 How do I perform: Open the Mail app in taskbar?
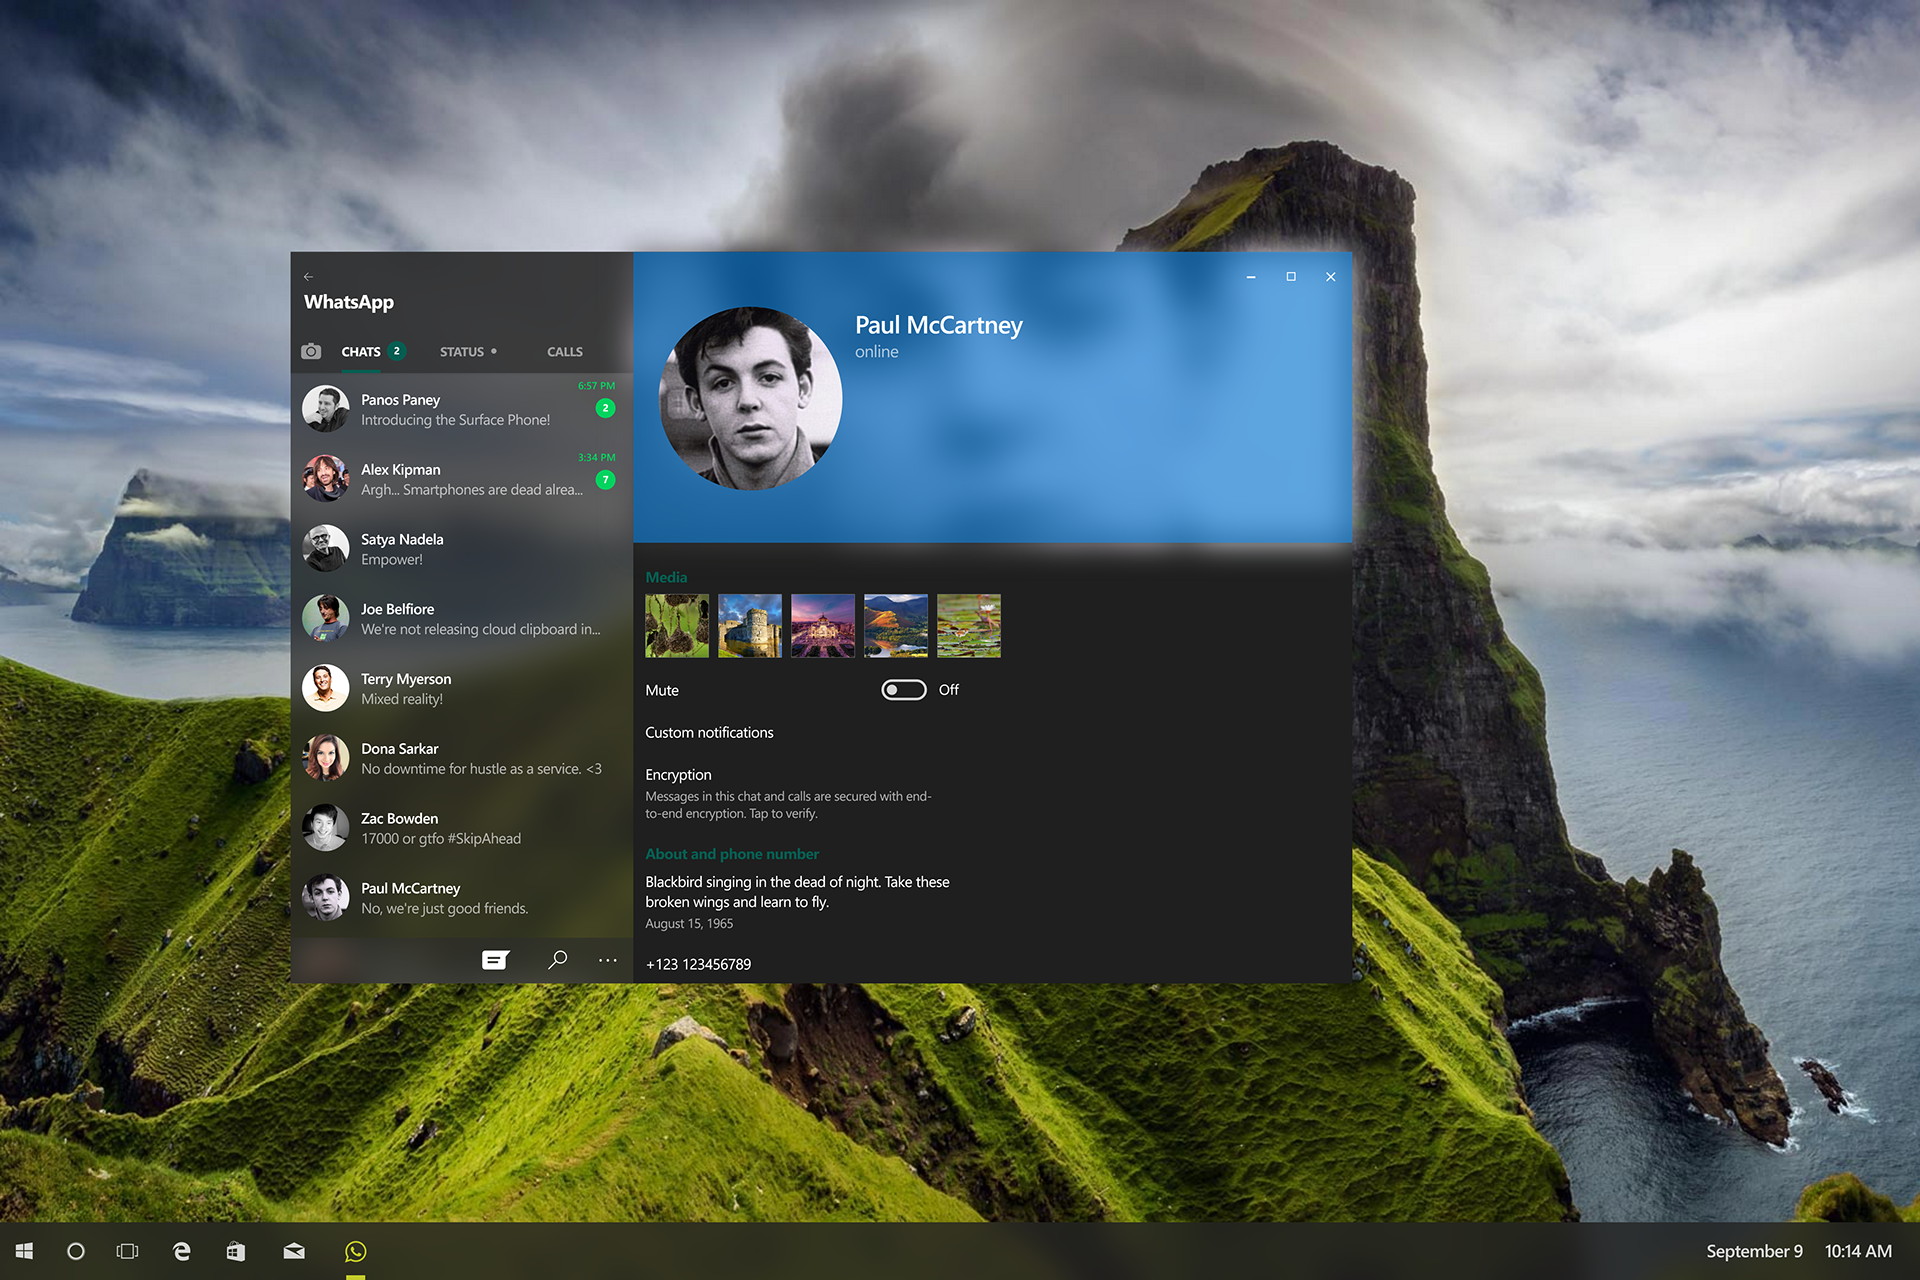(294, 1251)
